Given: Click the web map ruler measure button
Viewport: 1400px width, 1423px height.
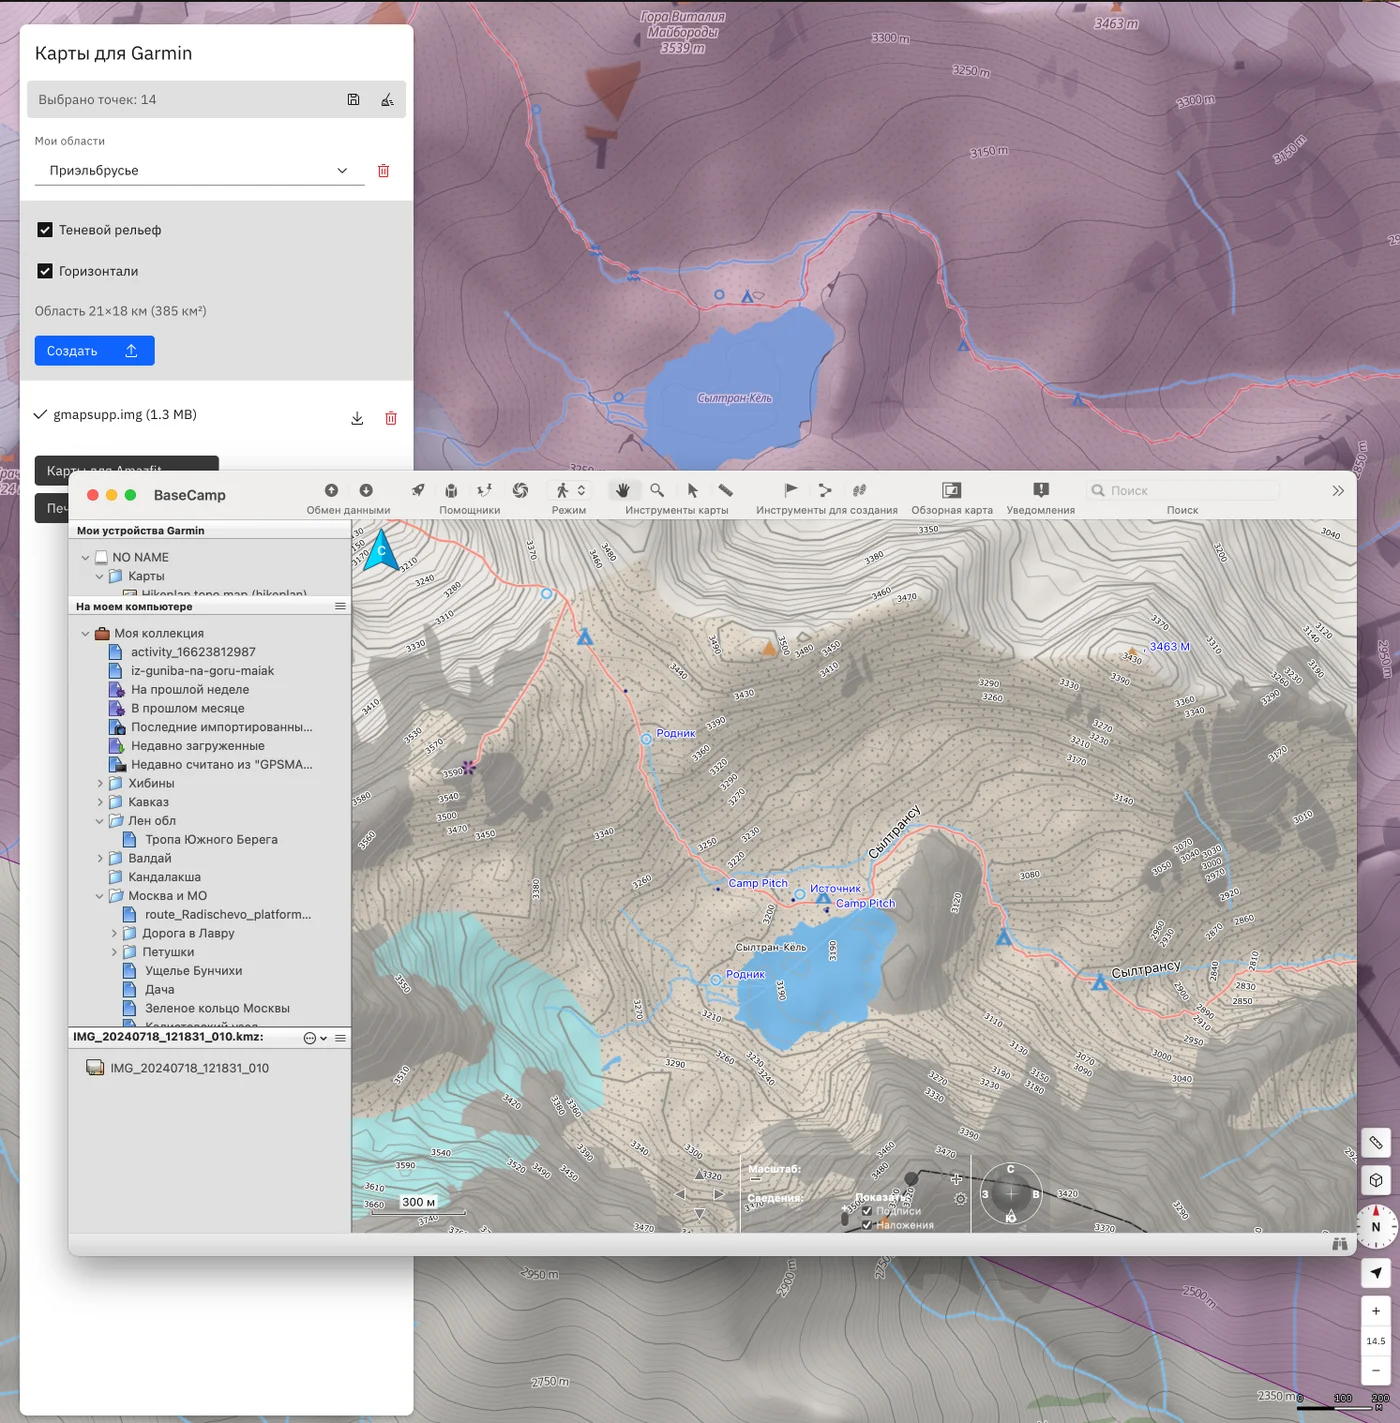Looking at the screenshot, I should (1376, 1143).
